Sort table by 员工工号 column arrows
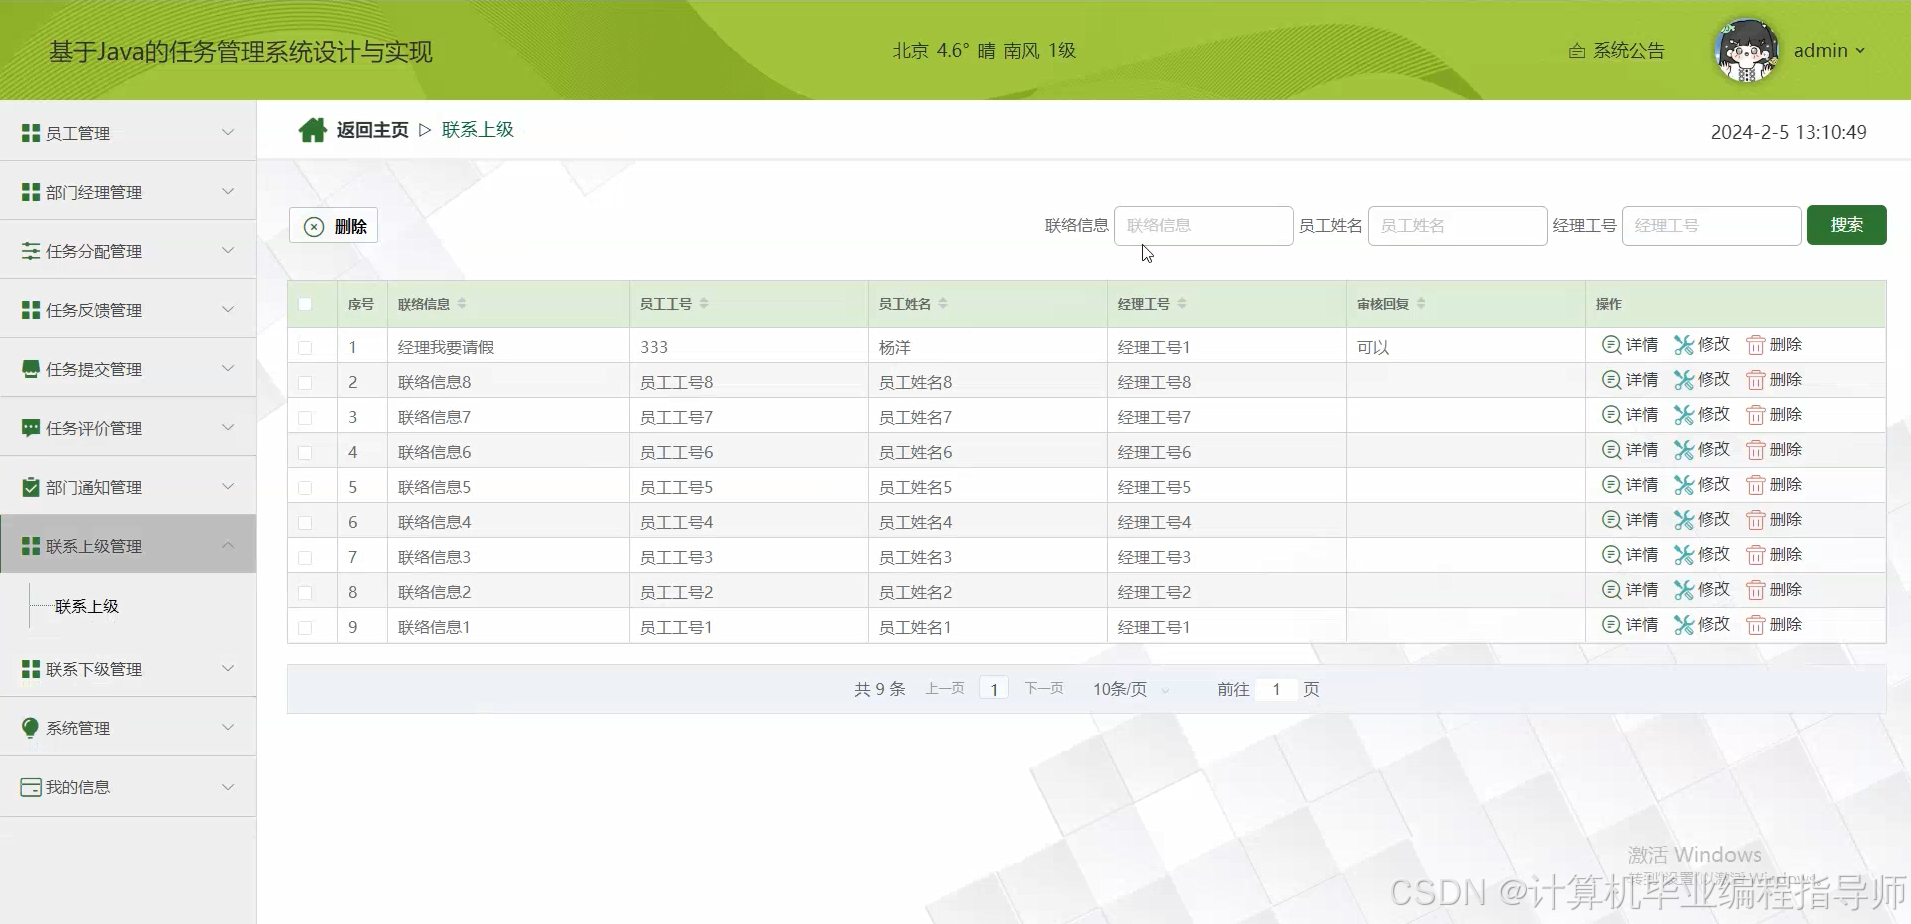 click(704, 304)
